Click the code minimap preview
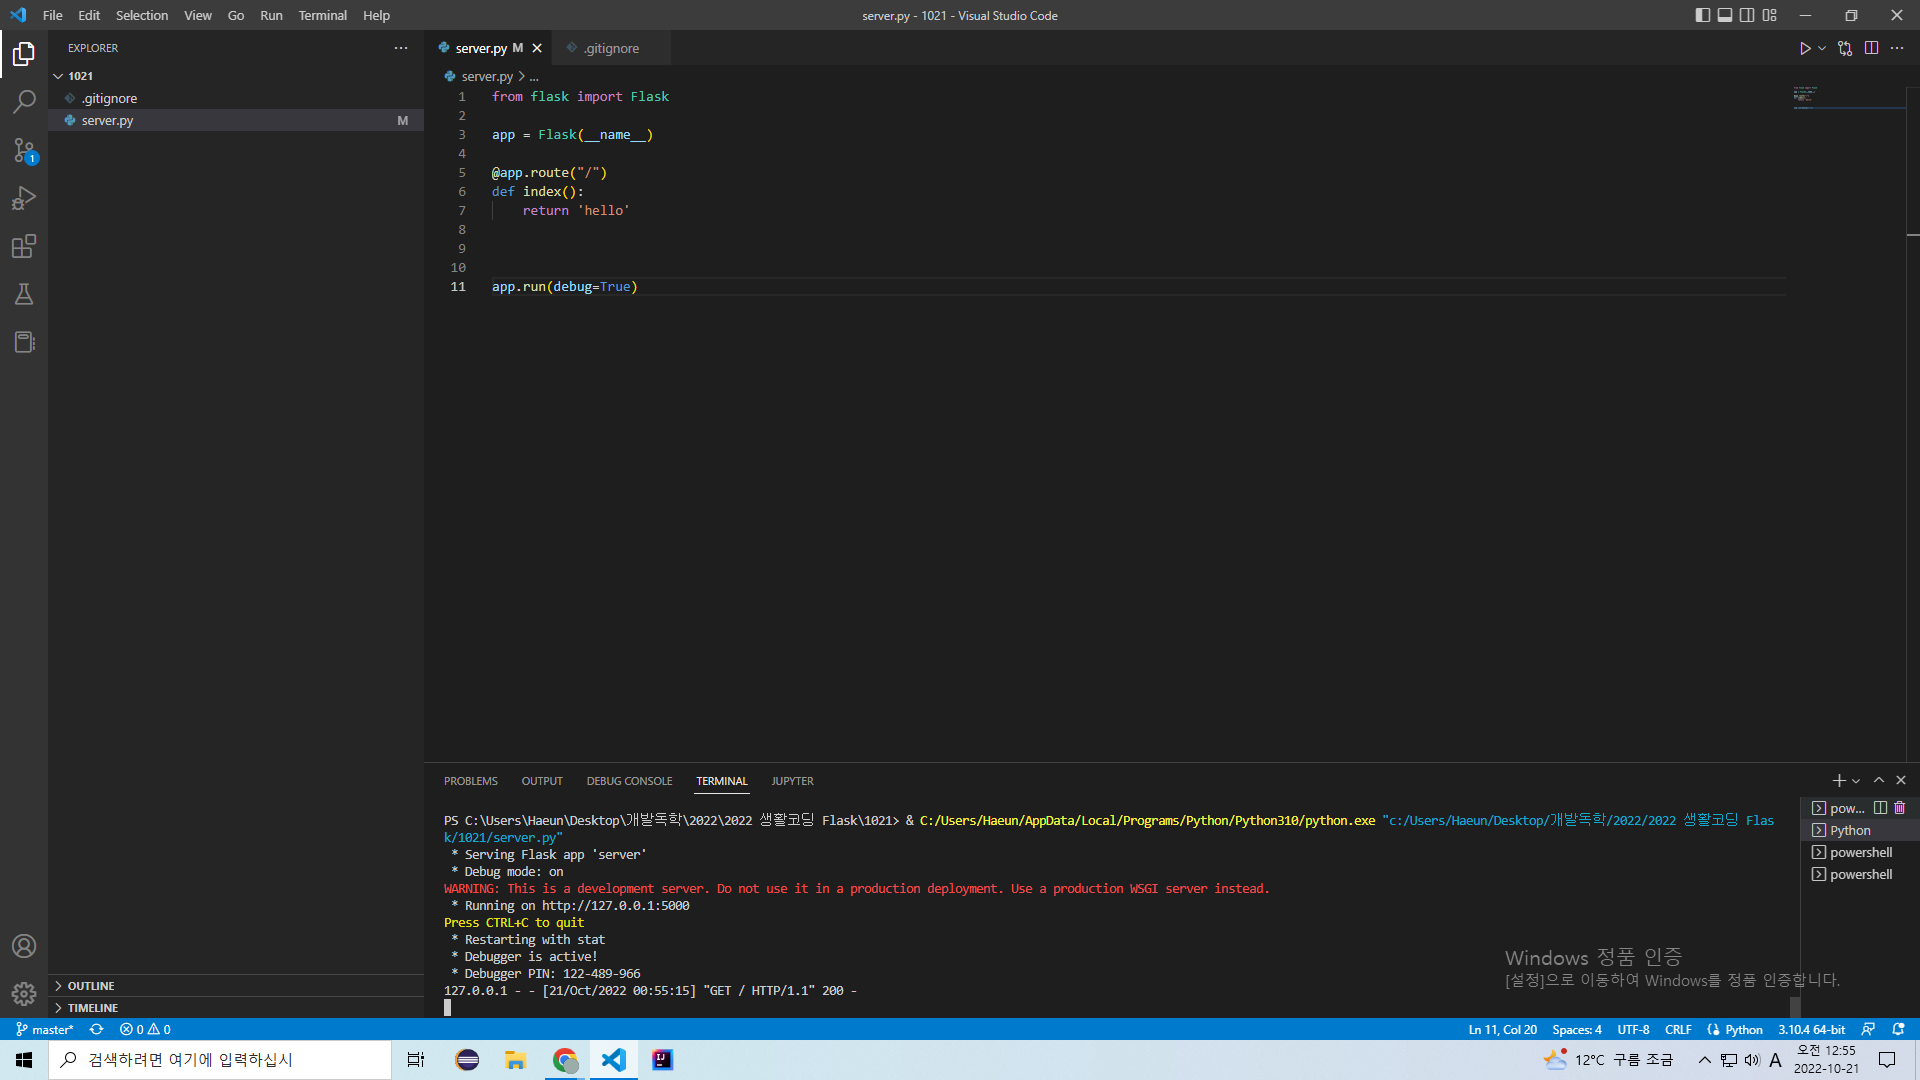This screenshot has width=1920, height=1080. (1805, 96)
